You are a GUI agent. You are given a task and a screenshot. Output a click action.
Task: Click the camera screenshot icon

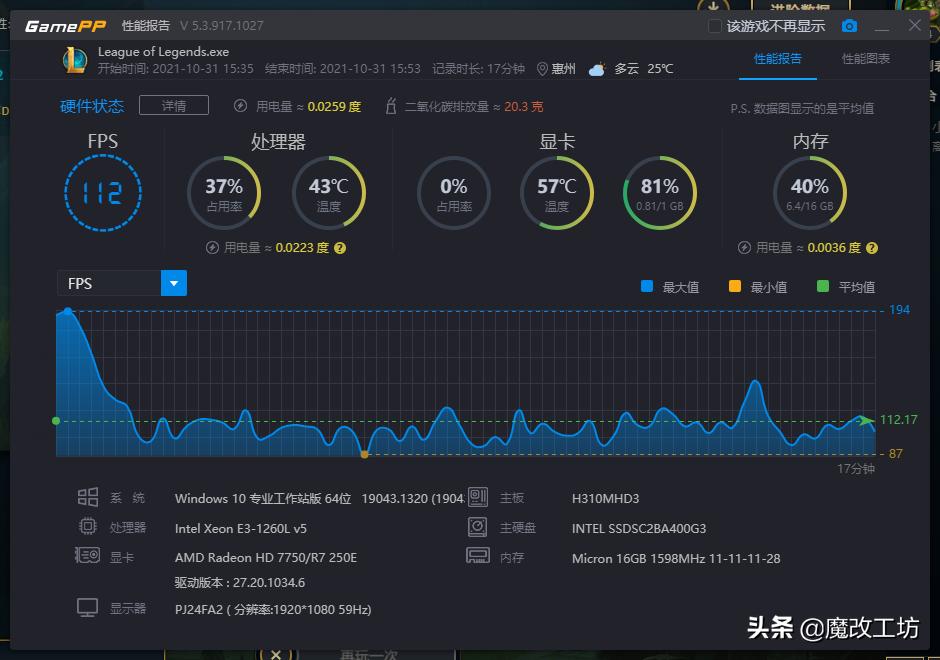850,25
